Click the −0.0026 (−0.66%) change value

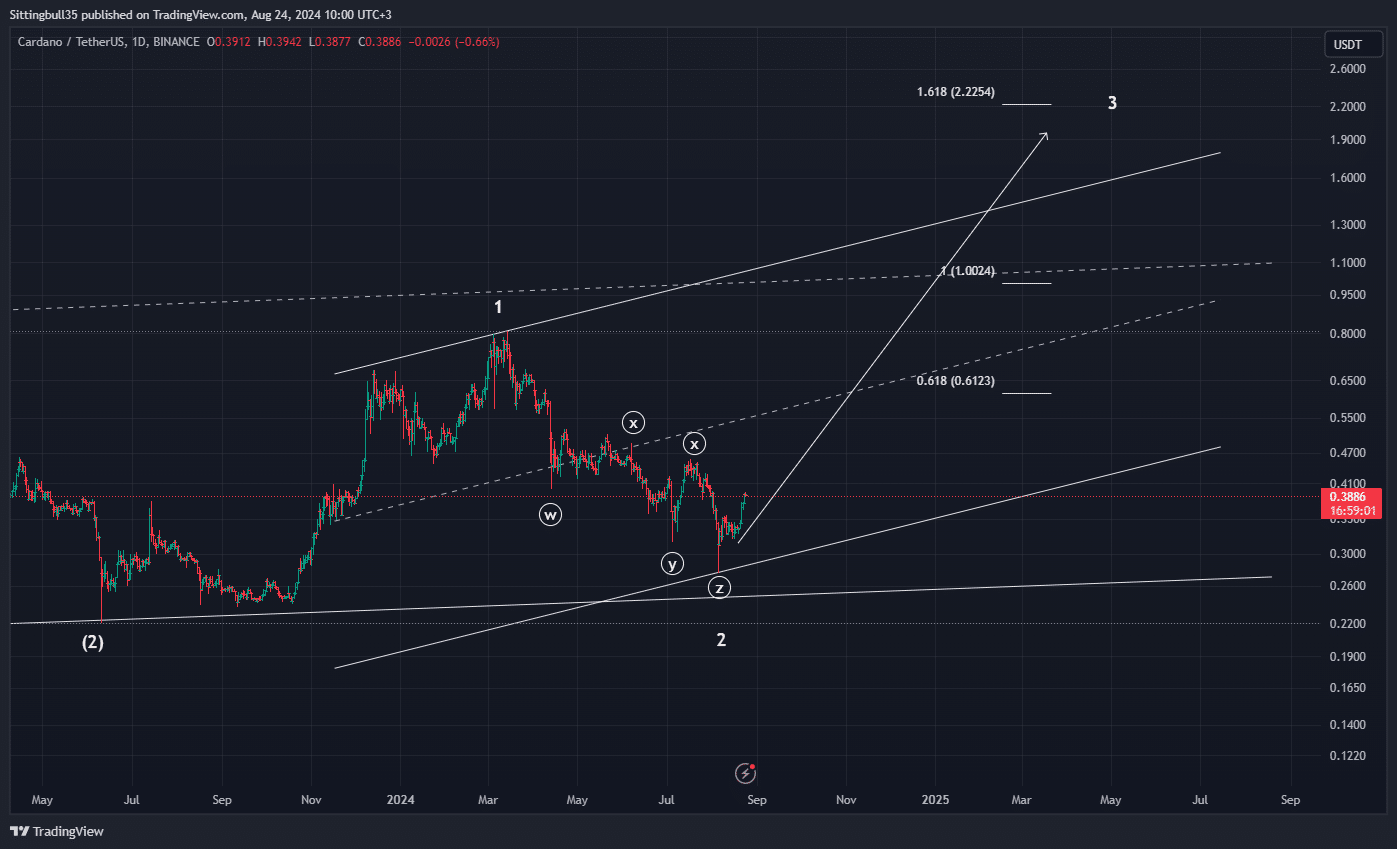point(452,42)
